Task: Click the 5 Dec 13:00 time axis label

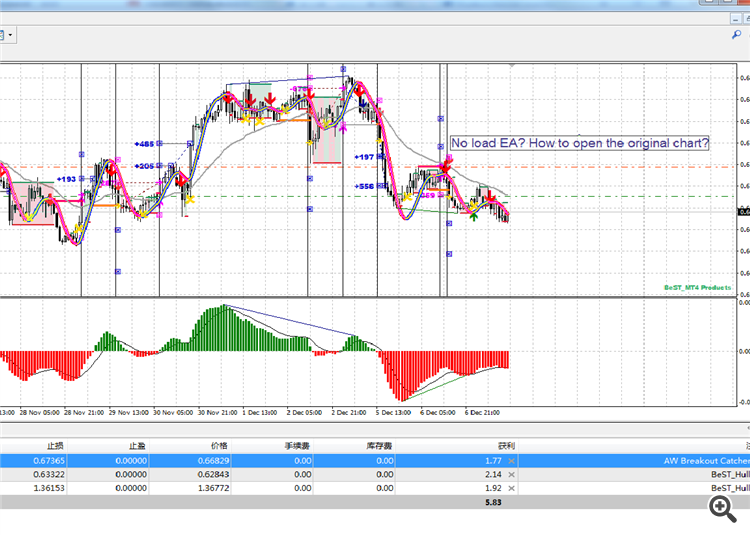Action: (x=393, y=413)
